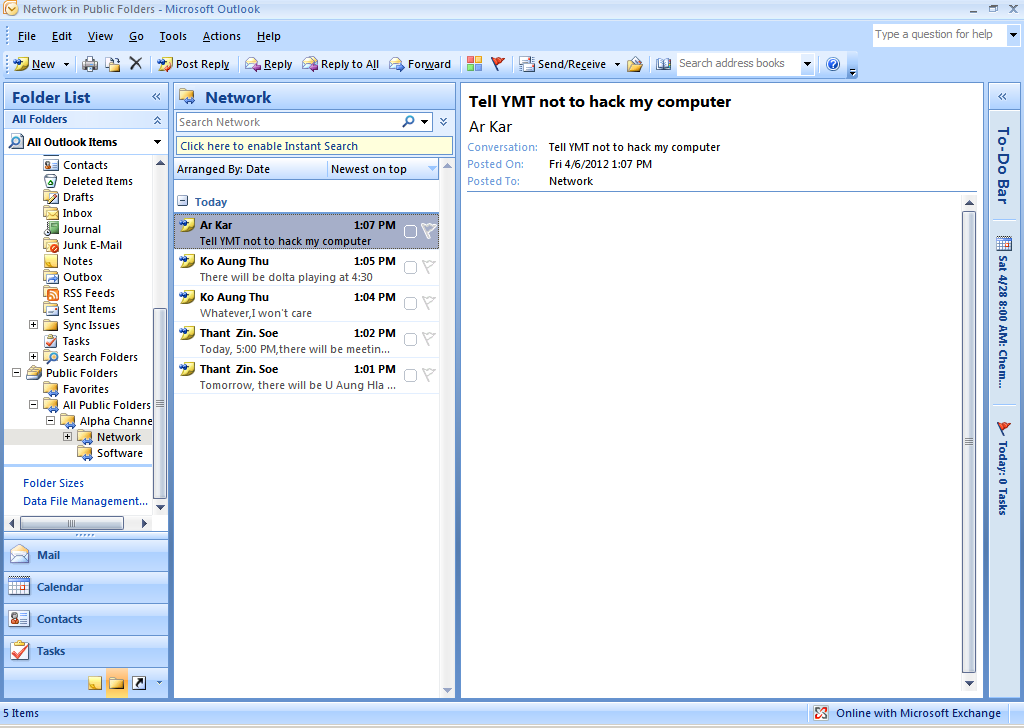1024x728 pixels.
Task: Click the Search Network input field
Action: [x=288, y=122]
